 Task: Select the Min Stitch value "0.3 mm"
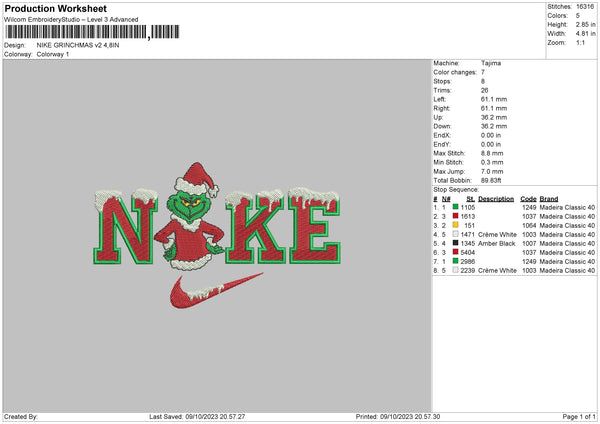pyautogui.click(x=492, y=162)
